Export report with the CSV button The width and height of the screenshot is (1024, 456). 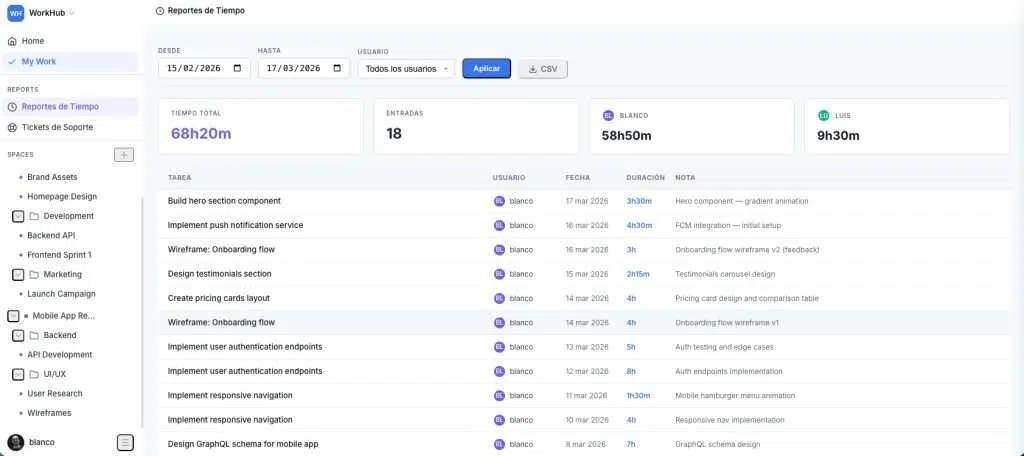pyautogui.click(x=543, y=69)
